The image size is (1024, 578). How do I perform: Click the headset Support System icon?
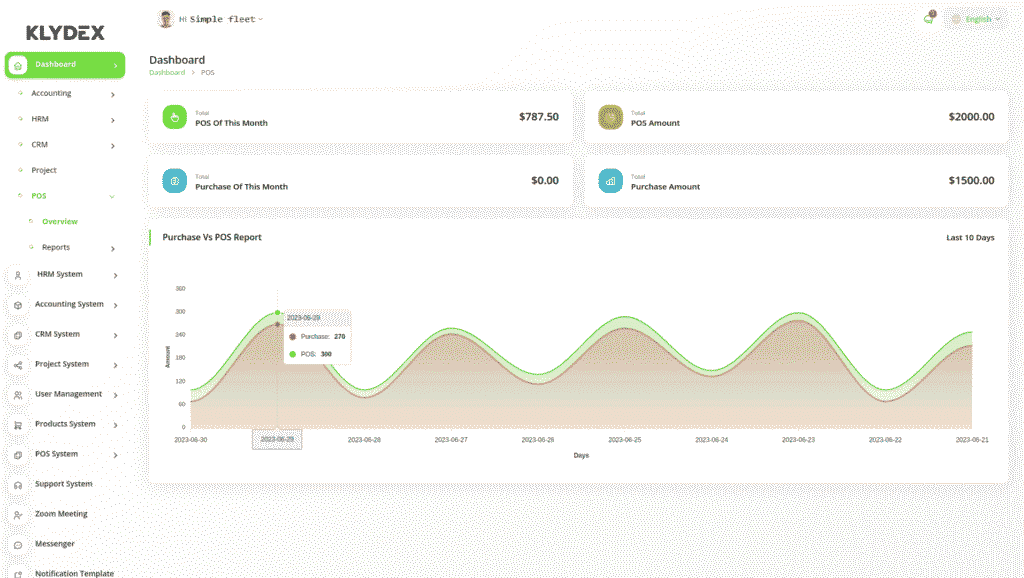18,484
